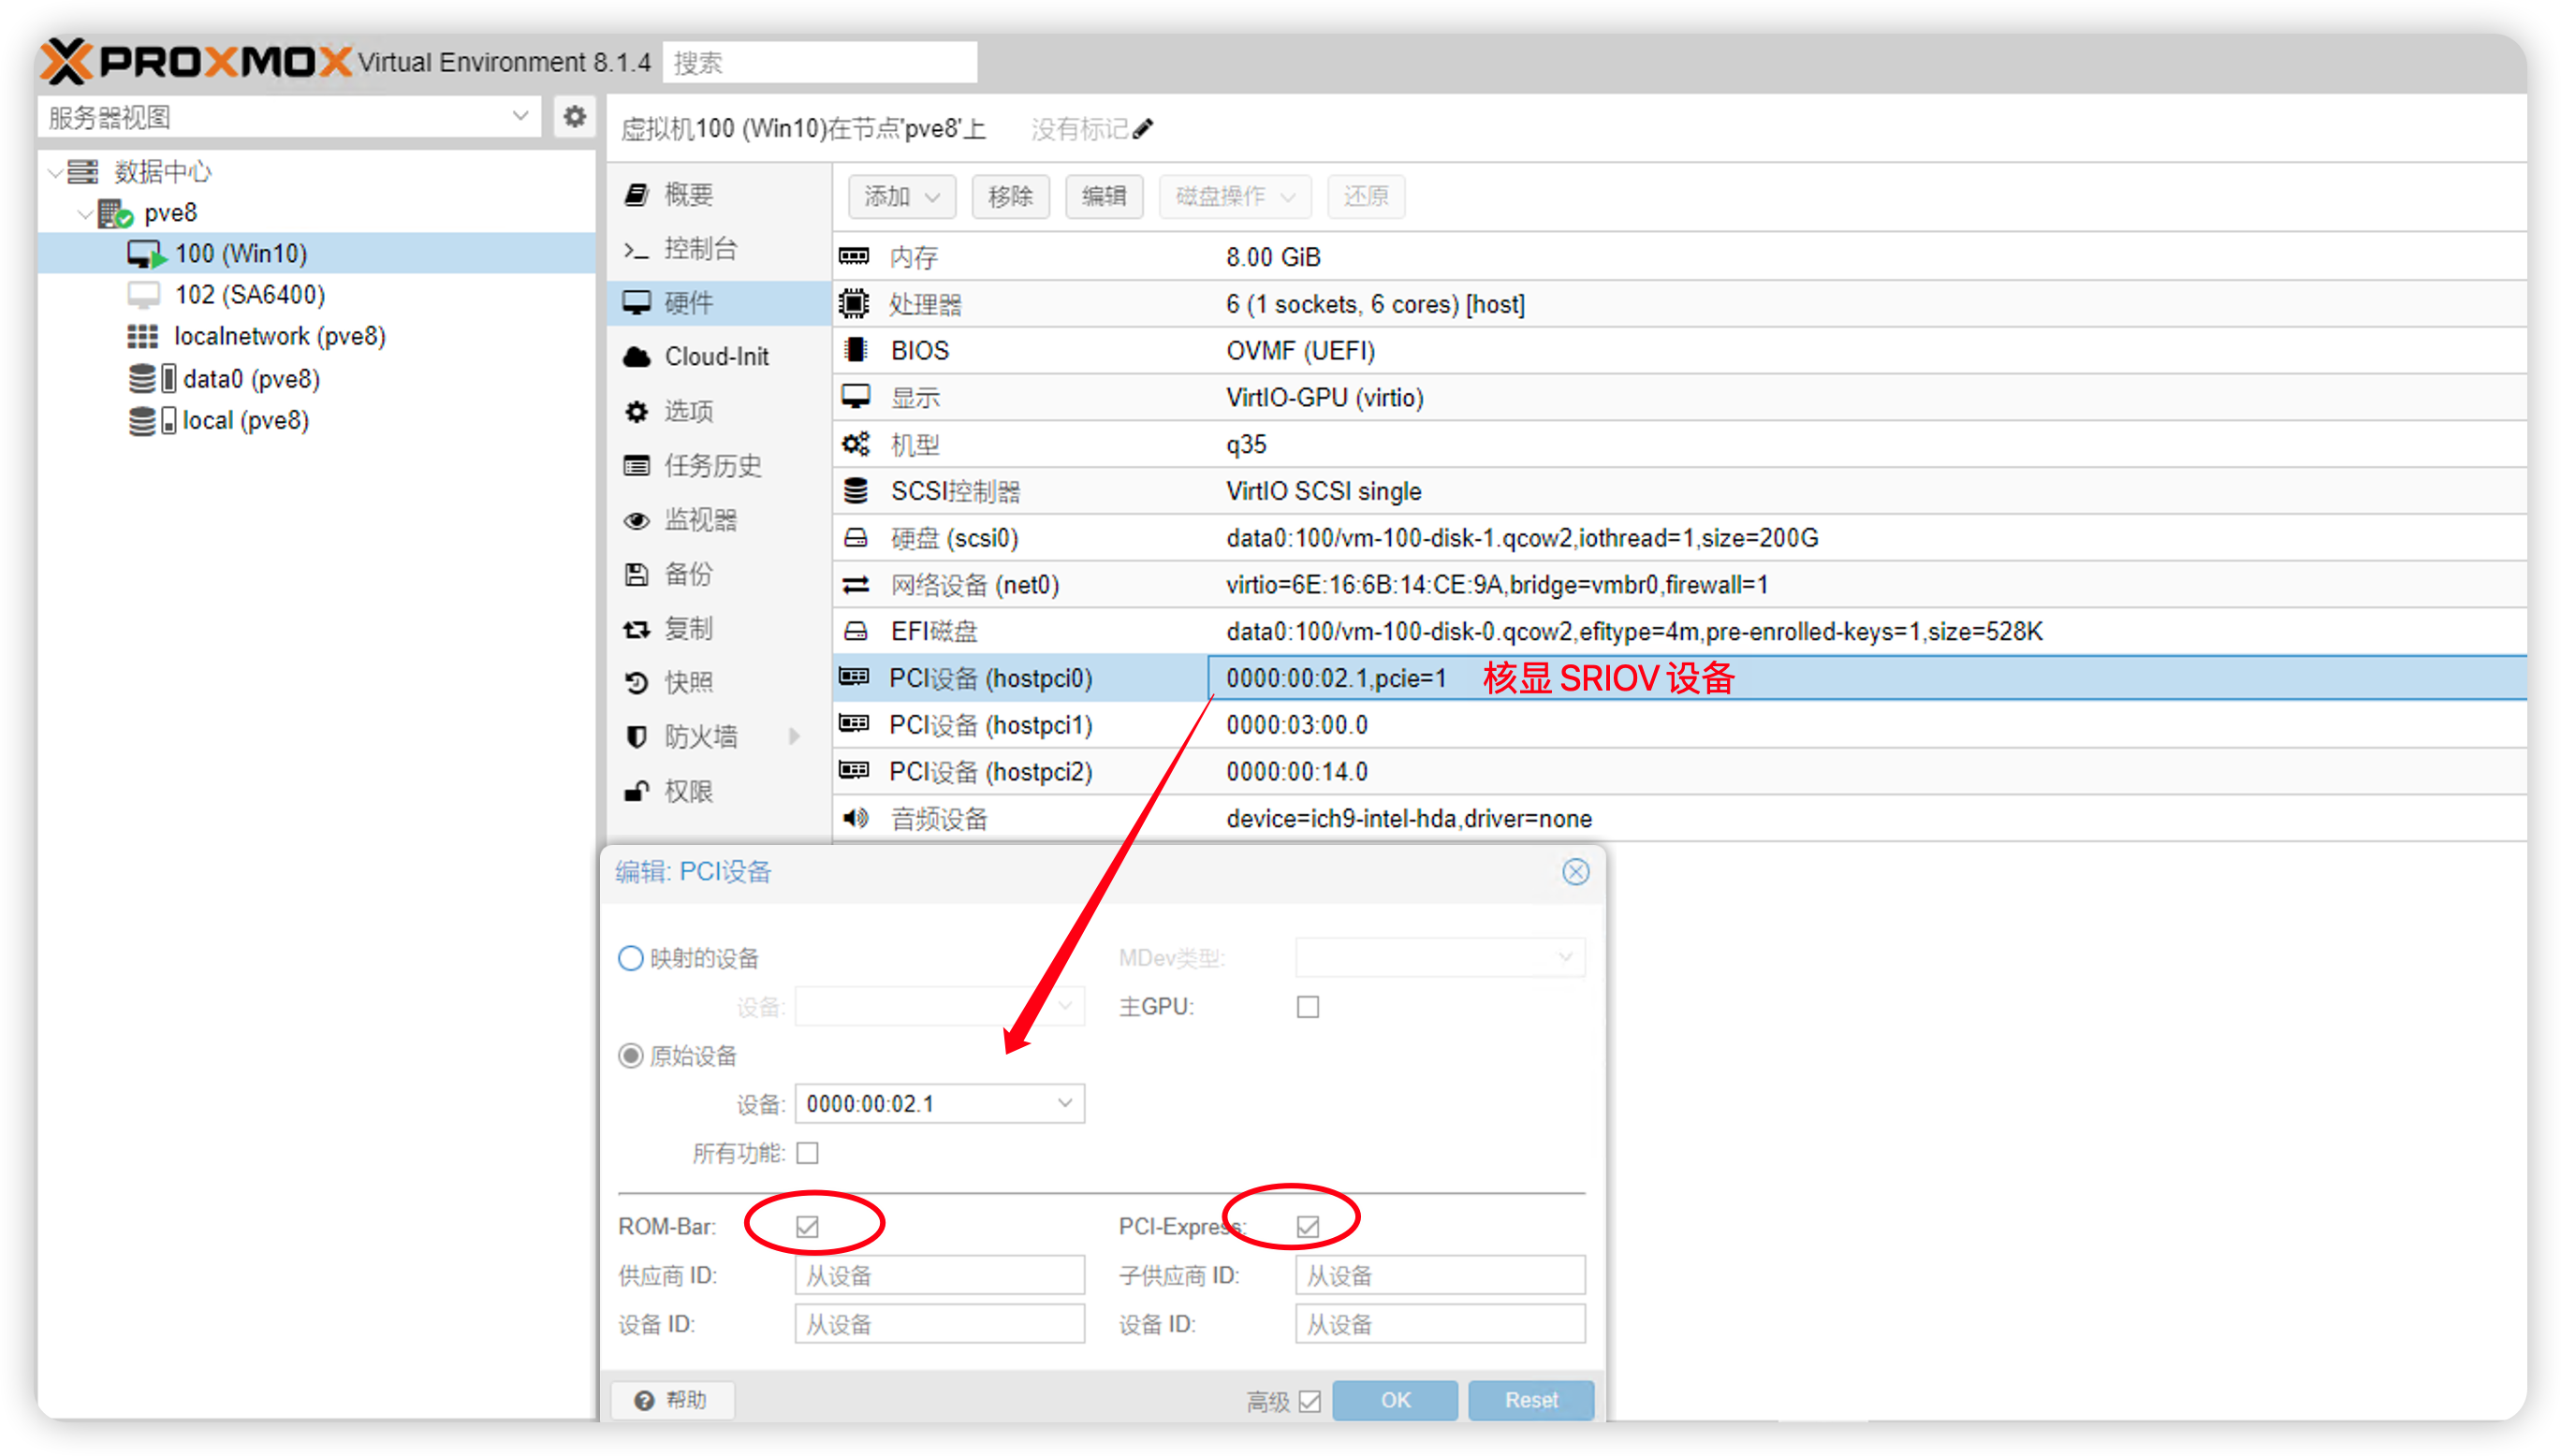The image size is (2561, 1456).
Task: Click the SCSI controller database icon
Action: click(x=855, y=491)
